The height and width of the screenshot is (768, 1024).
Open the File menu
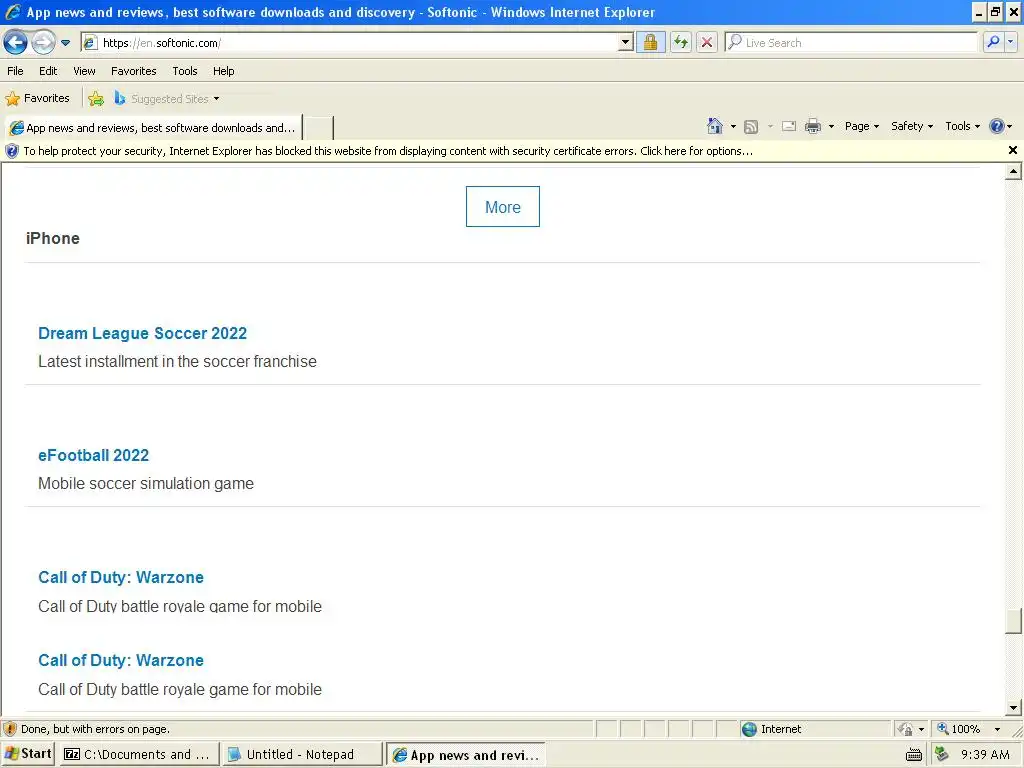(15, 71)
